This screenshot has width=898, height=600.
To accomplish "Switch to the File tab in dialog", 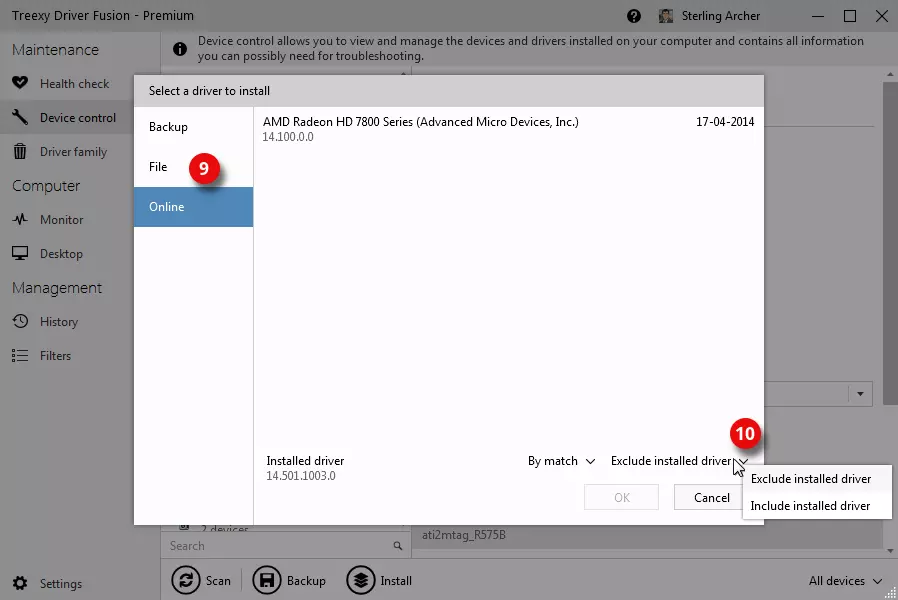I will click(x=194, y=167).
